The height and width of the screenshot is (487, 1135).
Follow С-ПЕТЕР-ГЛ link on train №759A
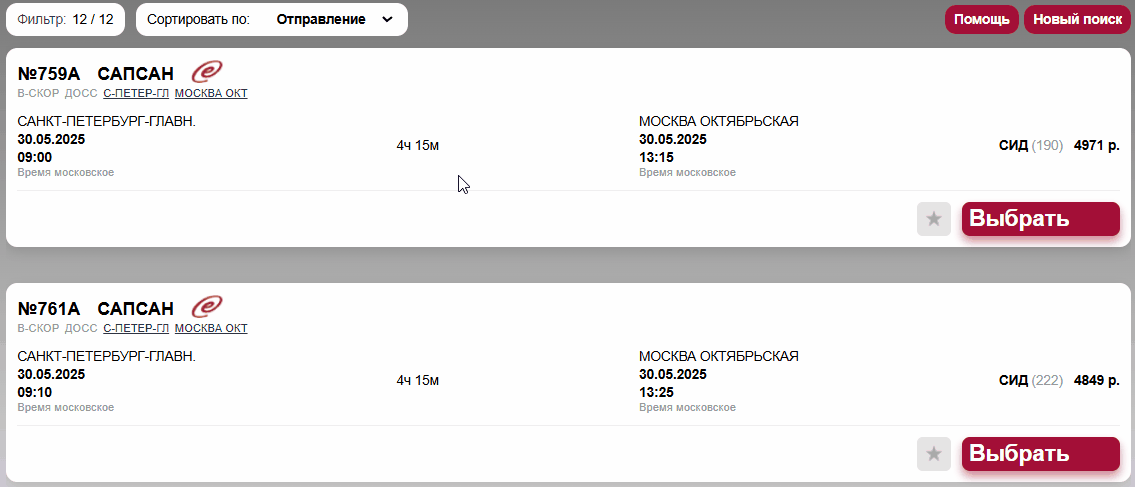136,93
